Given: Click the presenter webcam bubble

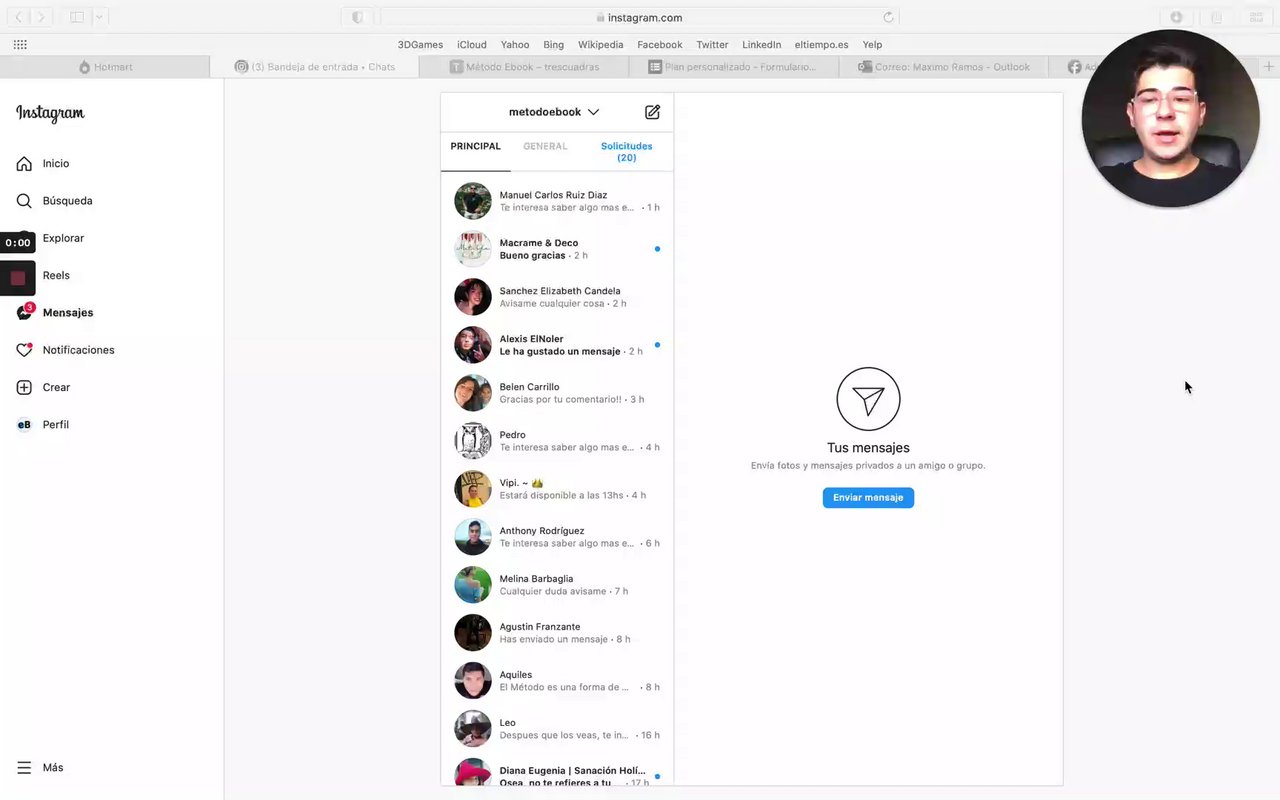Looking at the screenshot, I should click(1170, 118).
